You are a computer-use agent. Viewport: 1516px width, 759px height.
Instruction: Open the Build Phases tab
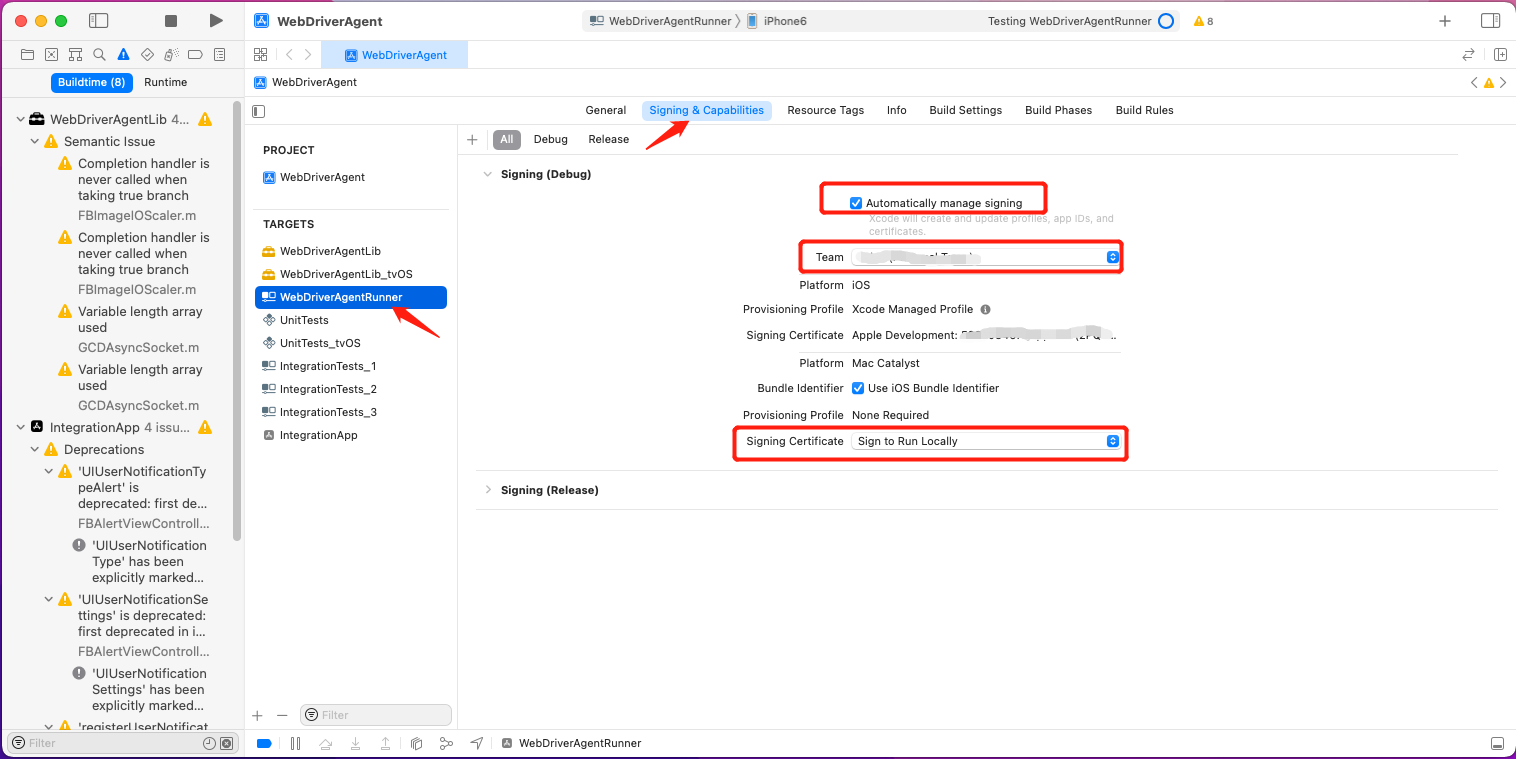coord(1058,110)
